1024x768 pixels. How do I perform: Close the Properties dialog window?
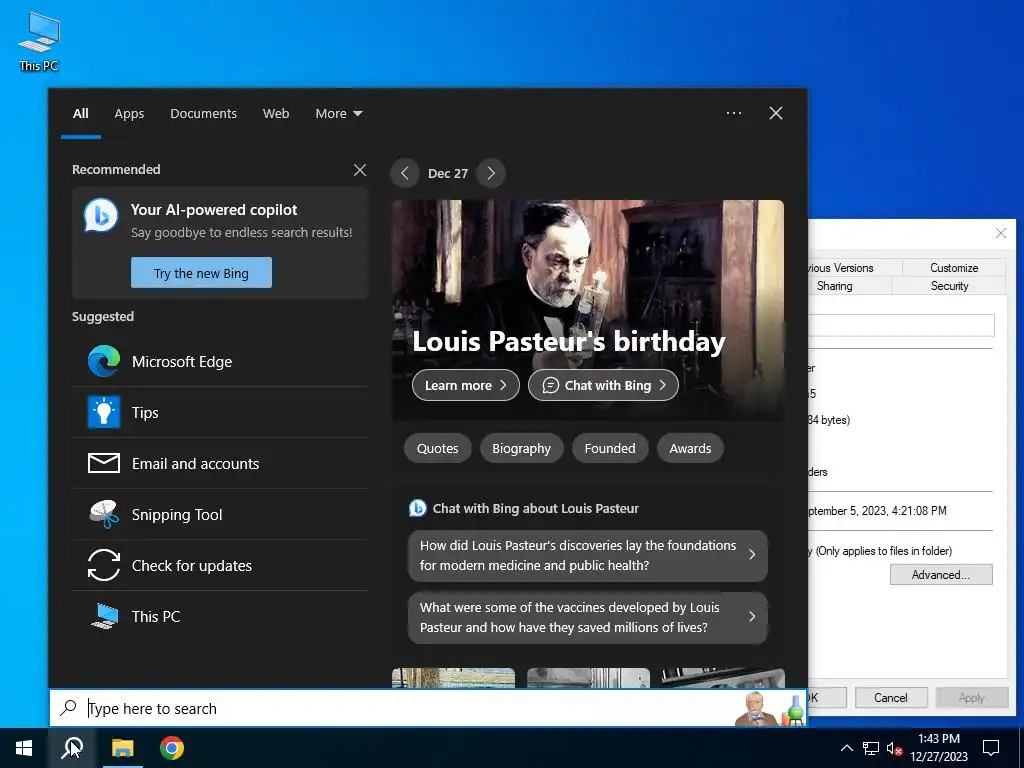click(x=1000, y=233)
